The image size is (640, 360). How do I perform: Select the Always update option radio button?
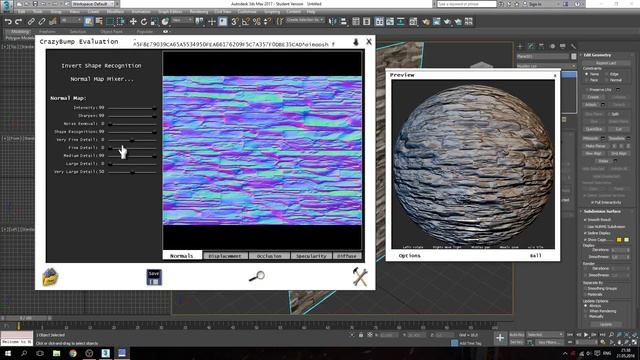(x=586, y=306)
